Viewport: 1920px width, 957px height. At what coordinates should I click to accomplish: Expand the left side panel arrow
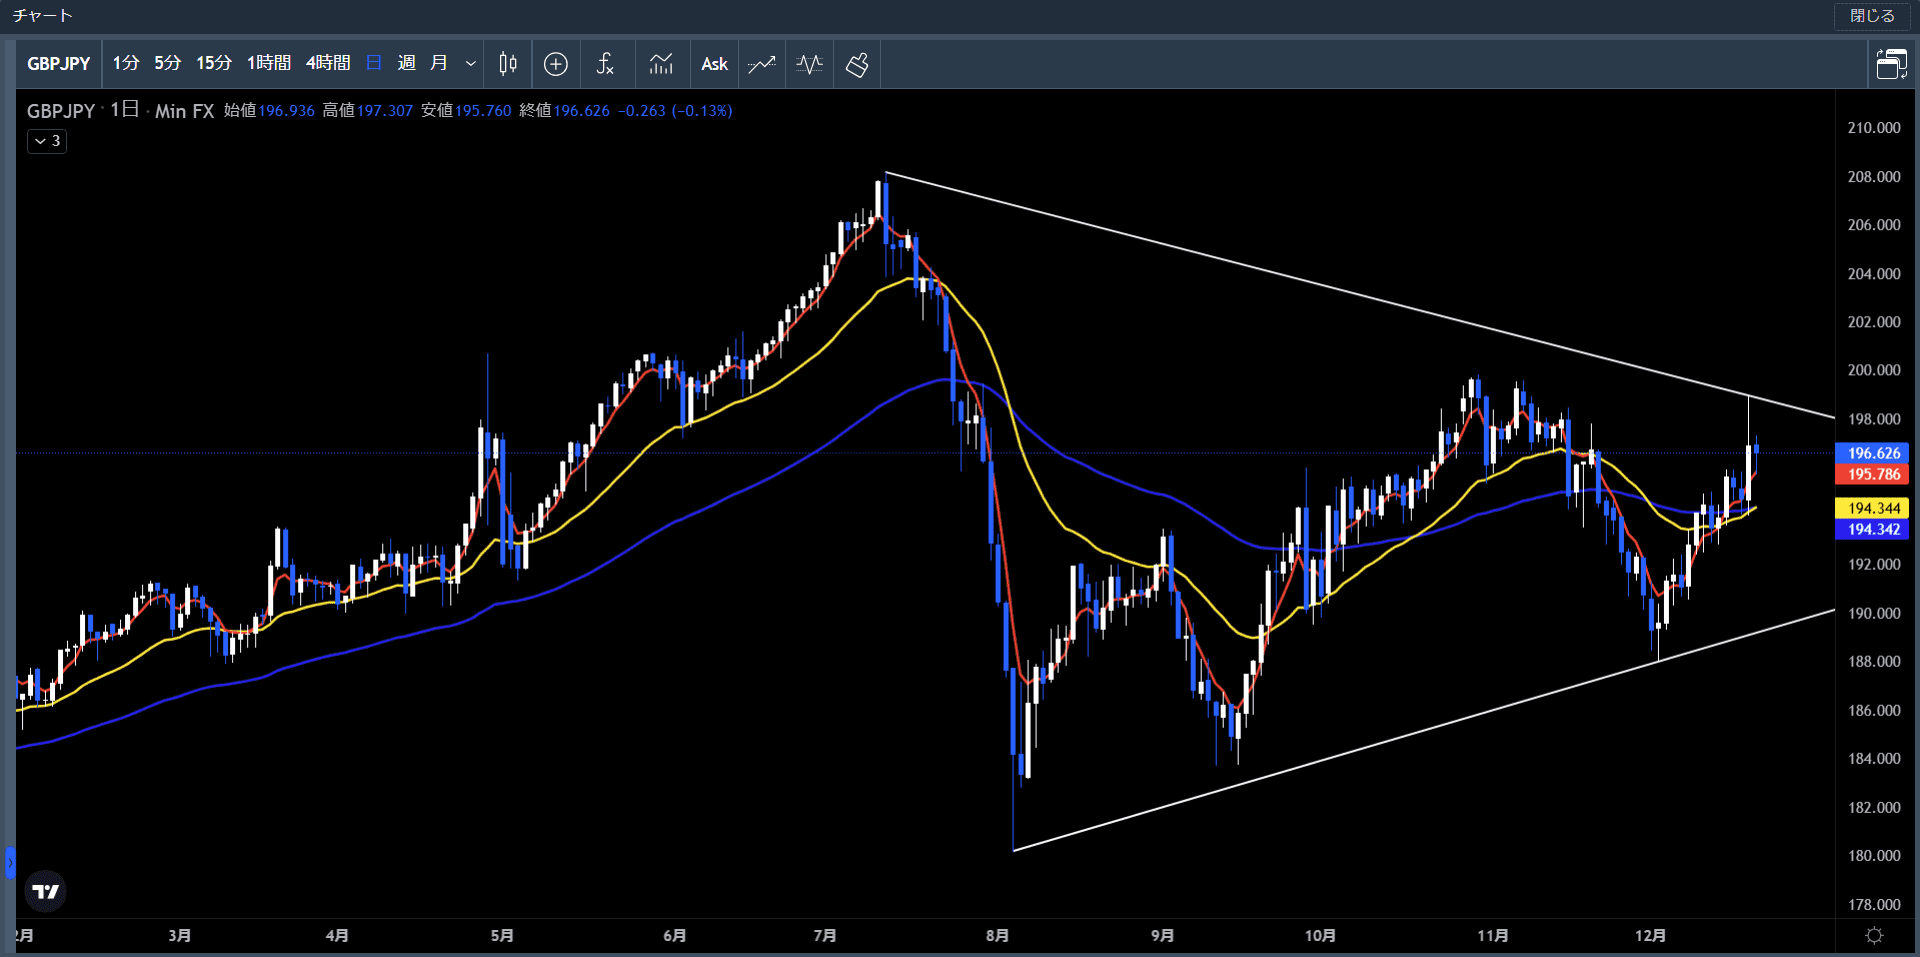tap(10, 862)
